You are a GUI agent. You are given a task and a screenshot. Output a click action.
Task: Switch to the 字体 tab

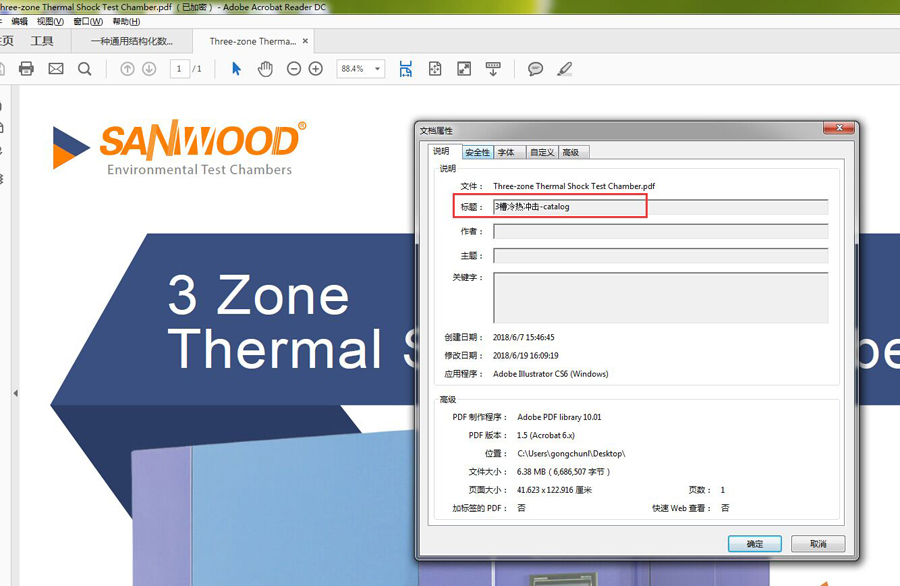507,152
